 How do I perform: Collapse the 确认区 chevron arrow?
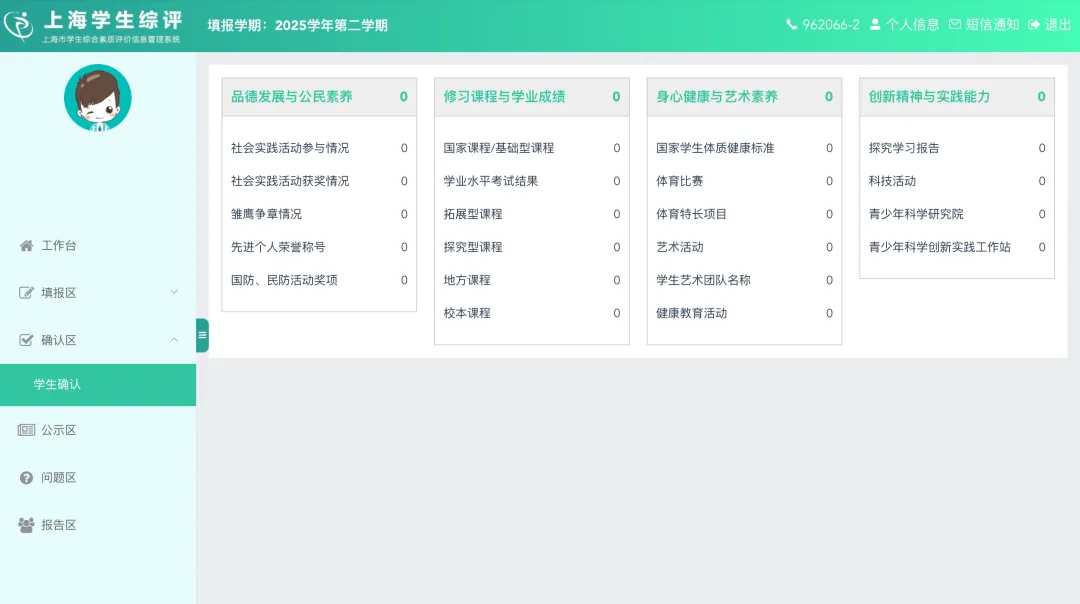pyautogui.click(x=174, y=340)
